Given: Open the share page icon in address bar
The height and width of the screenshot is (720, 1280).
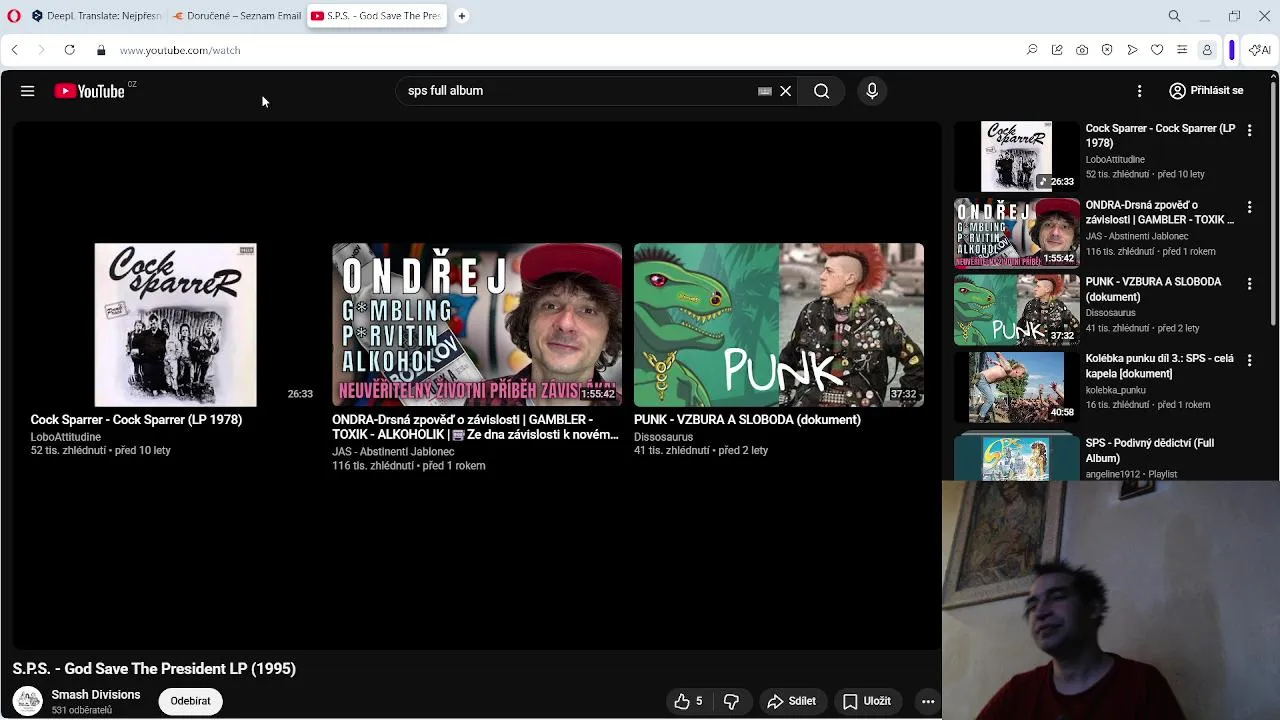Looking at the screenshot, I should [1057, 50].
